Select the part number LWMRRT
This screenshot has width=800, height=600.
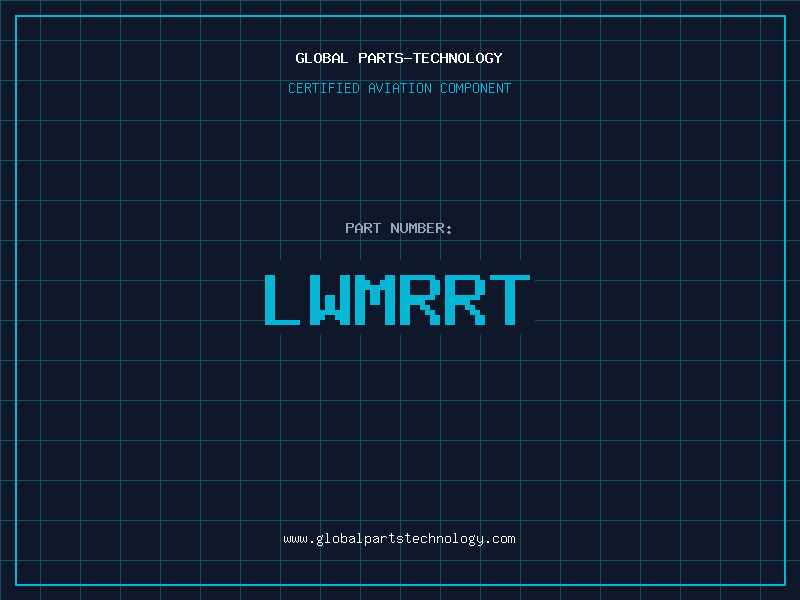(x=397, y=300)
